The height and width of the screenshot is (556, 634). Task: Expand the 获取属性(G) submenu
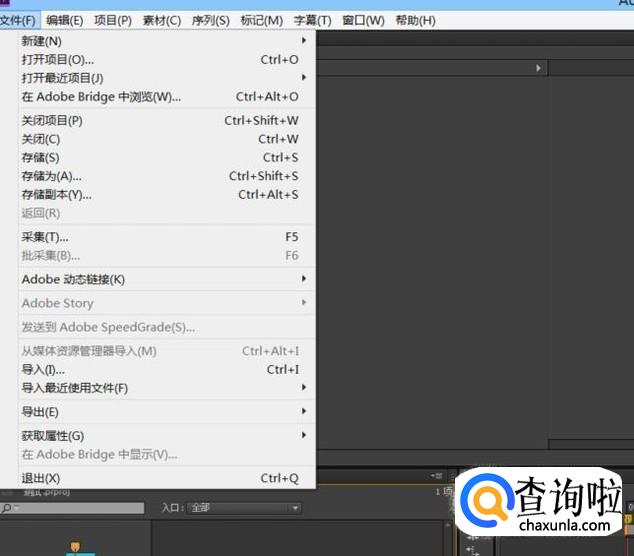pos(166,436)
